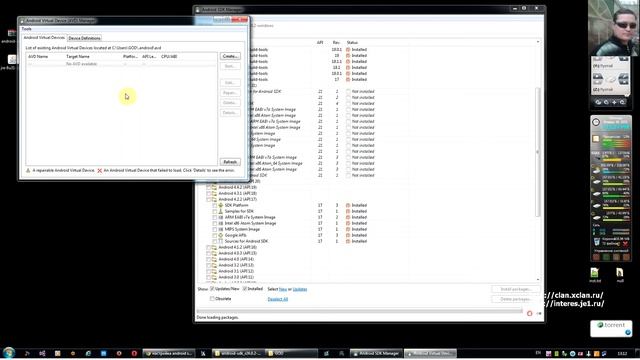Switch to the Device Definitions tab
Image resolution: width=640 pixels, height=360 pixels.
pos(84,38)
